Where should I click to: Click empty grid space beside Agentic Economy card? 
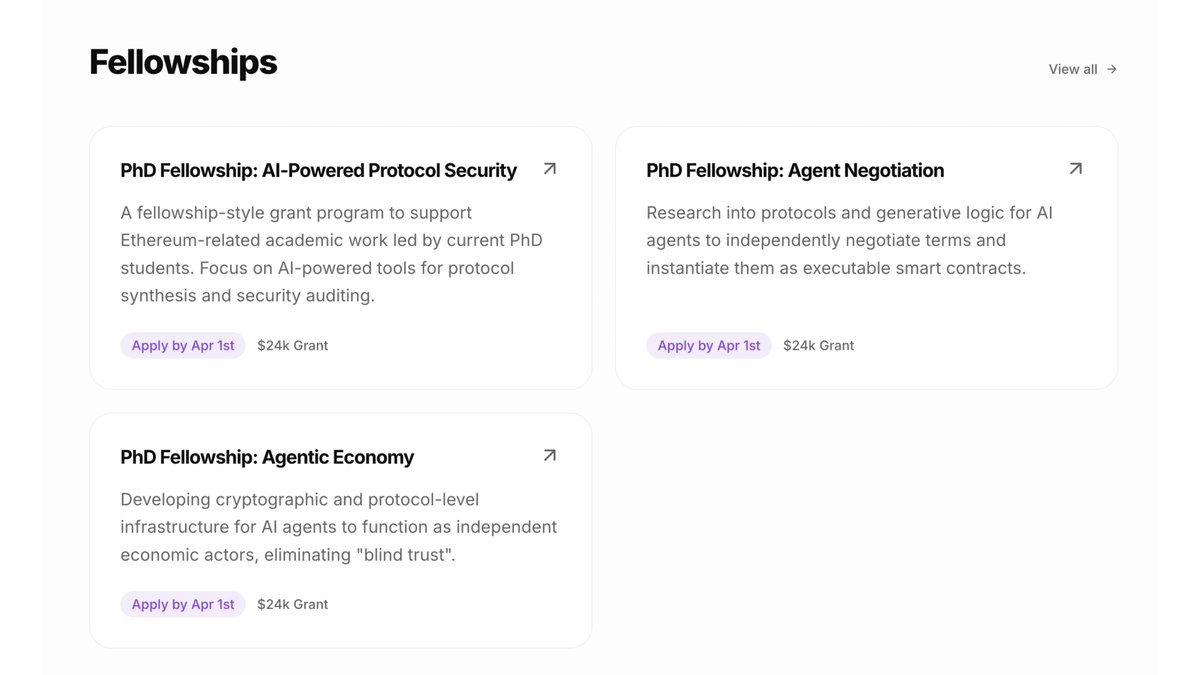point(866,530)
